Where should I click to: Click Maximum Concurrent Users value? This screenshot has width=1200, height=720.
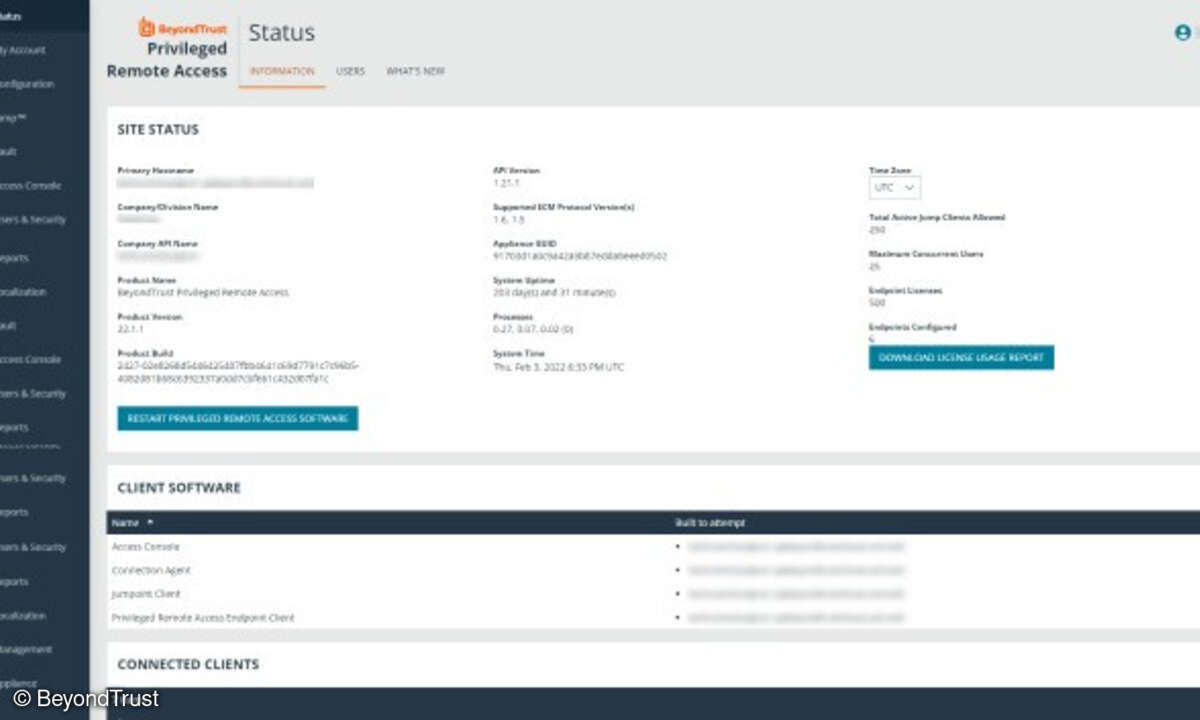click(875, 266)
